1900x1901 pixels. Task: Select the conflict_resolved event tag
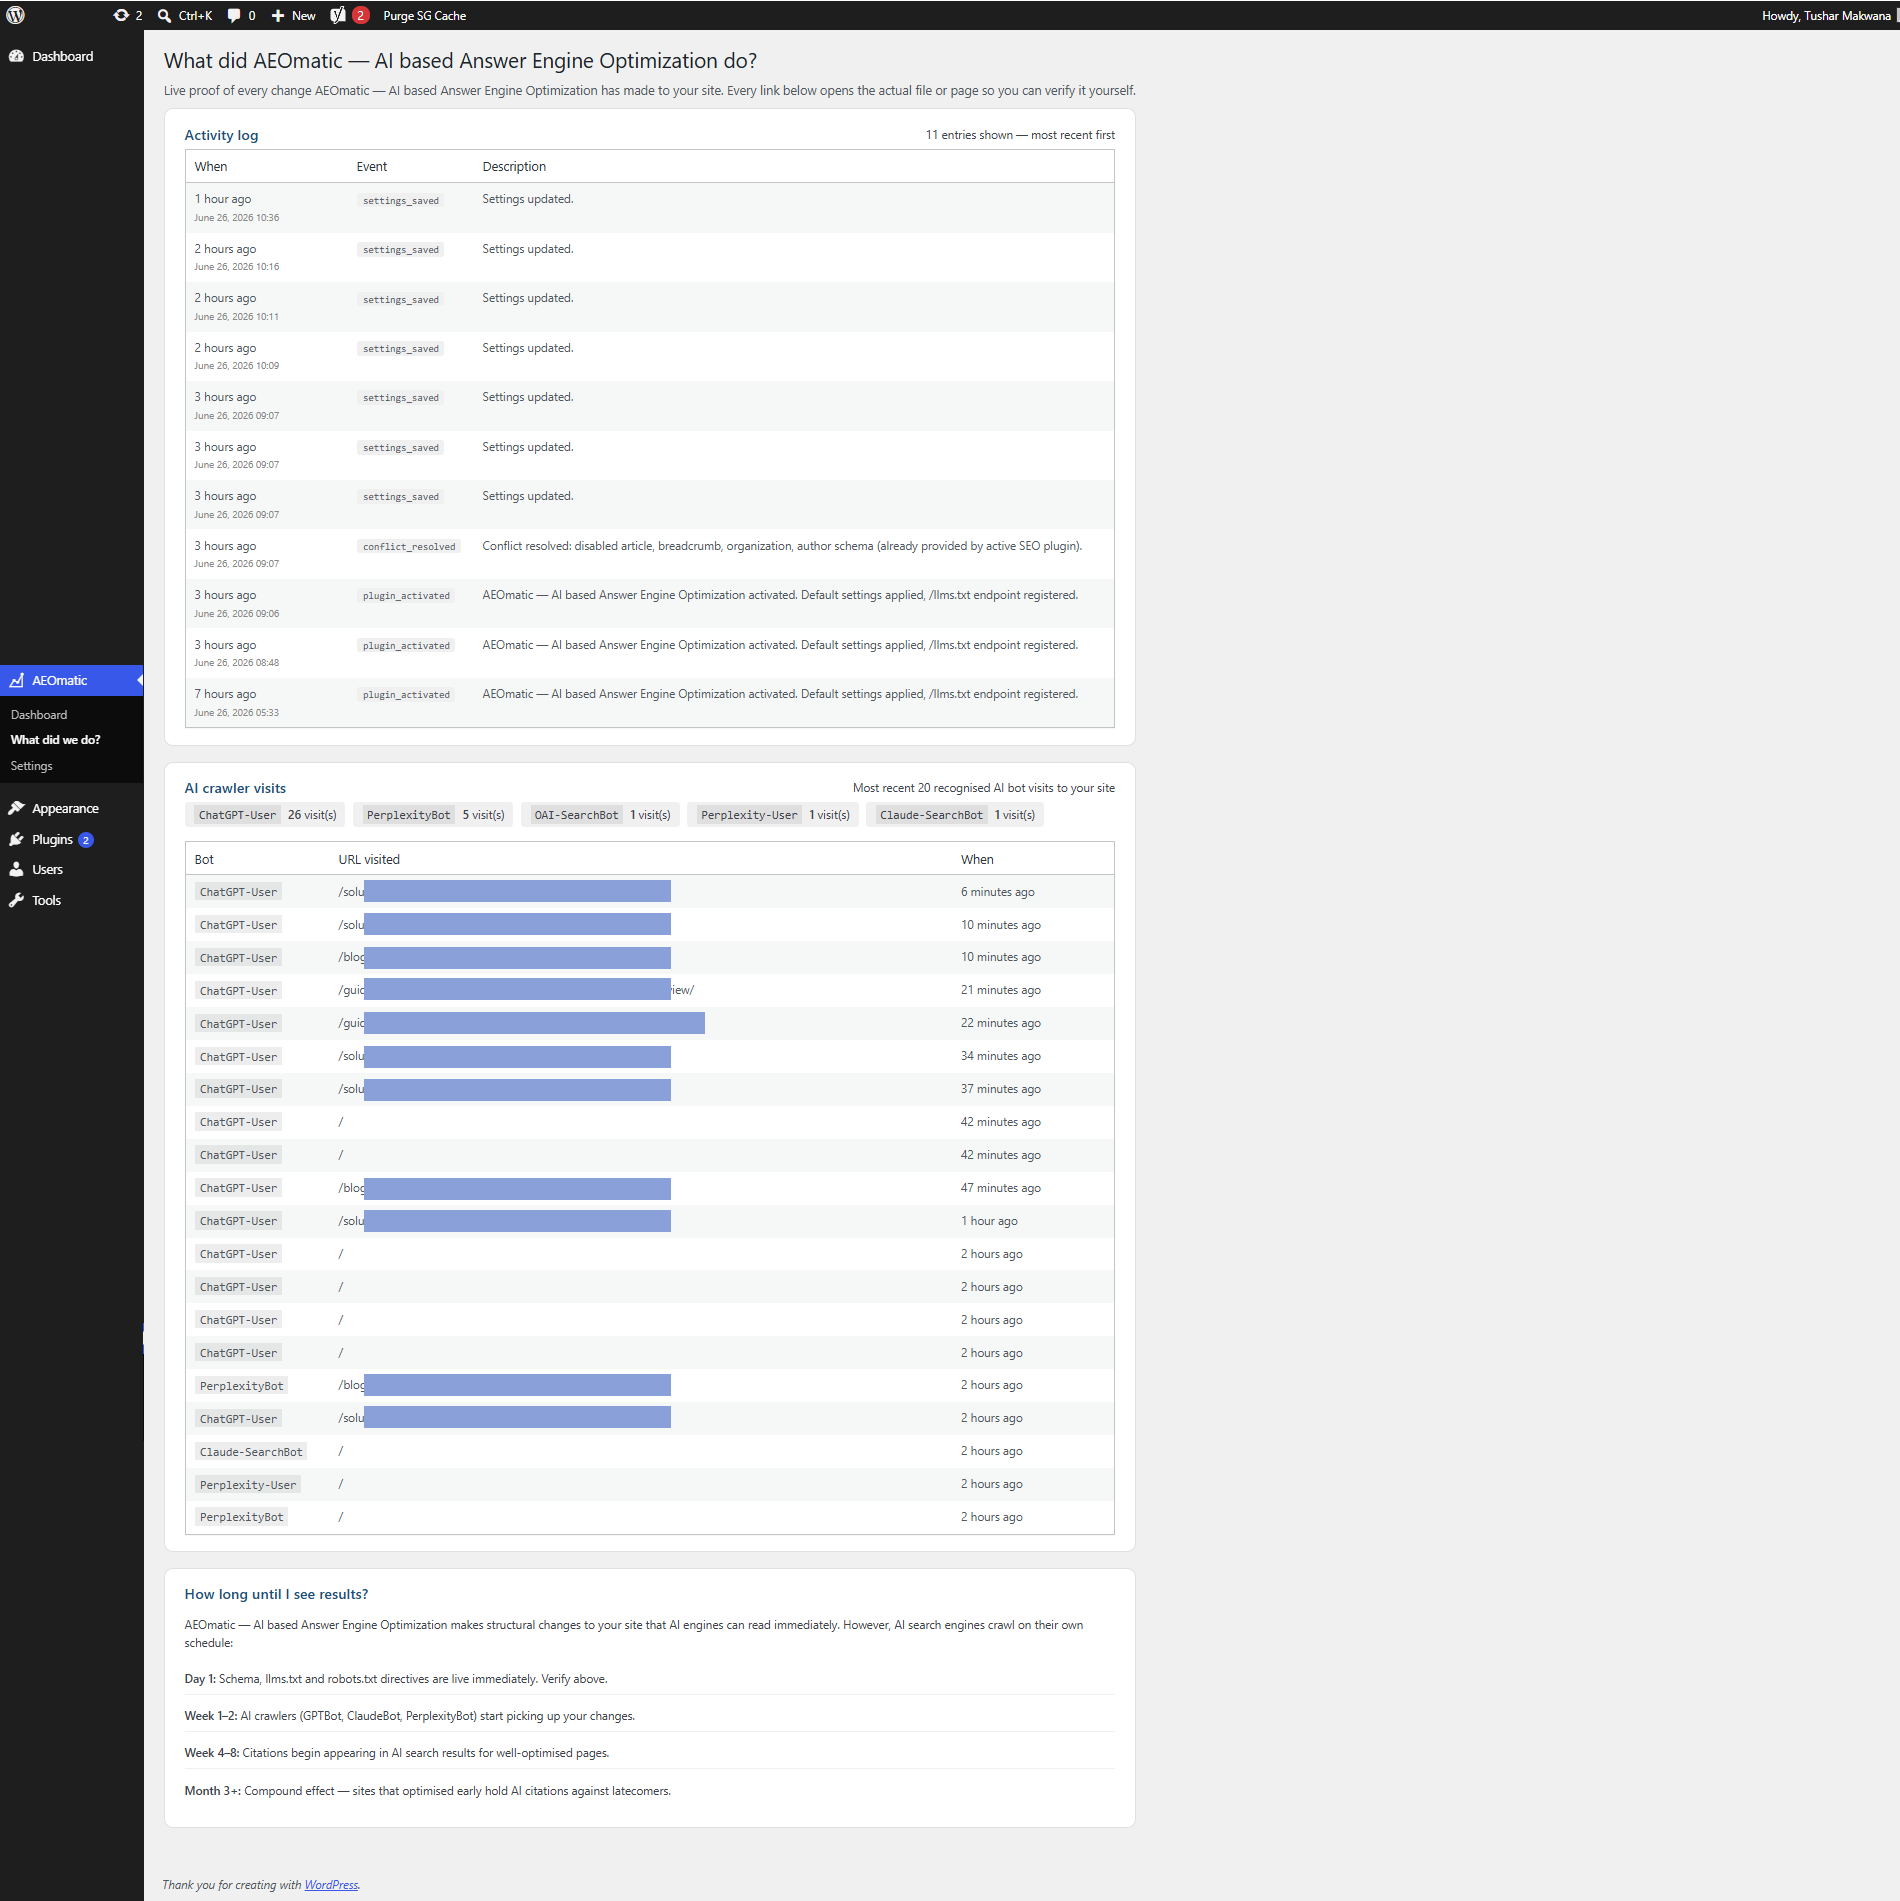click(409, 546)
